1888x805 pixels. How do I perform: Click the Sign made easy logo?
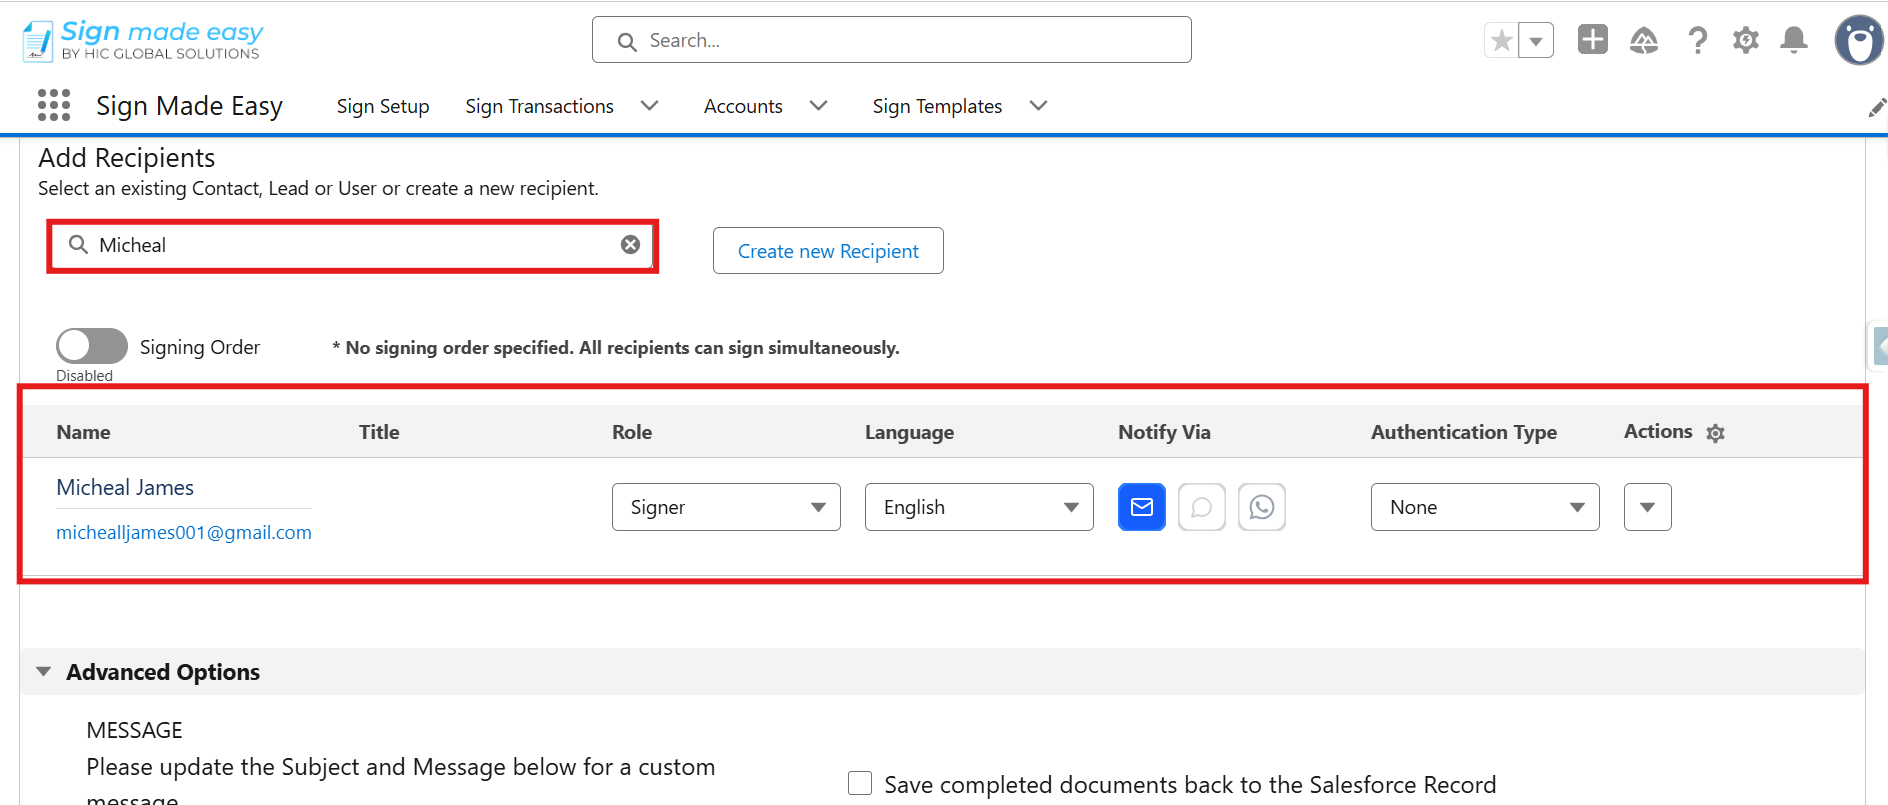pos(143,41)
